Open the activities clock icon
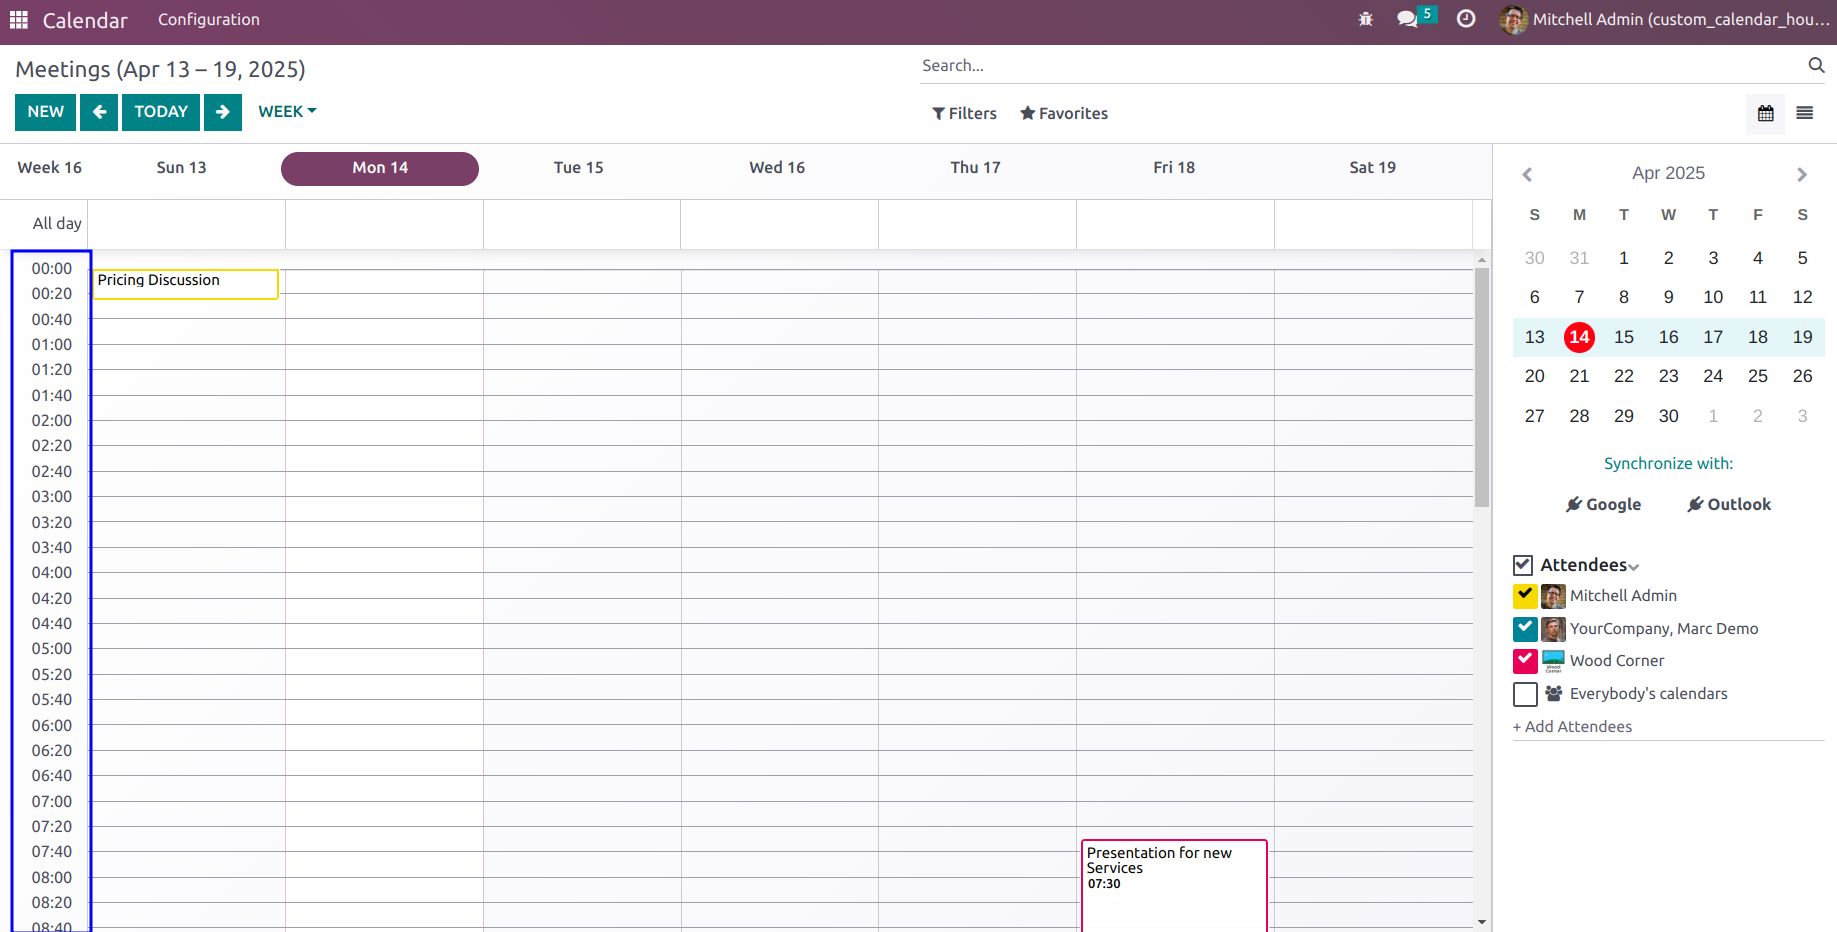Image resolution: width=1837 pixels, height=932 pixels. click(x=1466, y=19)
